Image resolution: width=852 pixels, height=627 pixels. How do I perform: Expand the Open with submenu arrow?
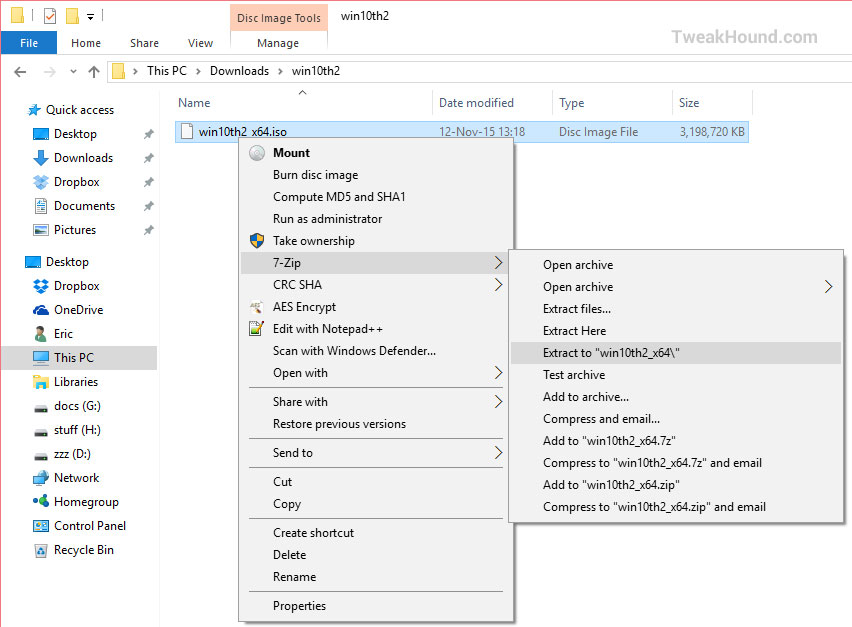(498, 373)
